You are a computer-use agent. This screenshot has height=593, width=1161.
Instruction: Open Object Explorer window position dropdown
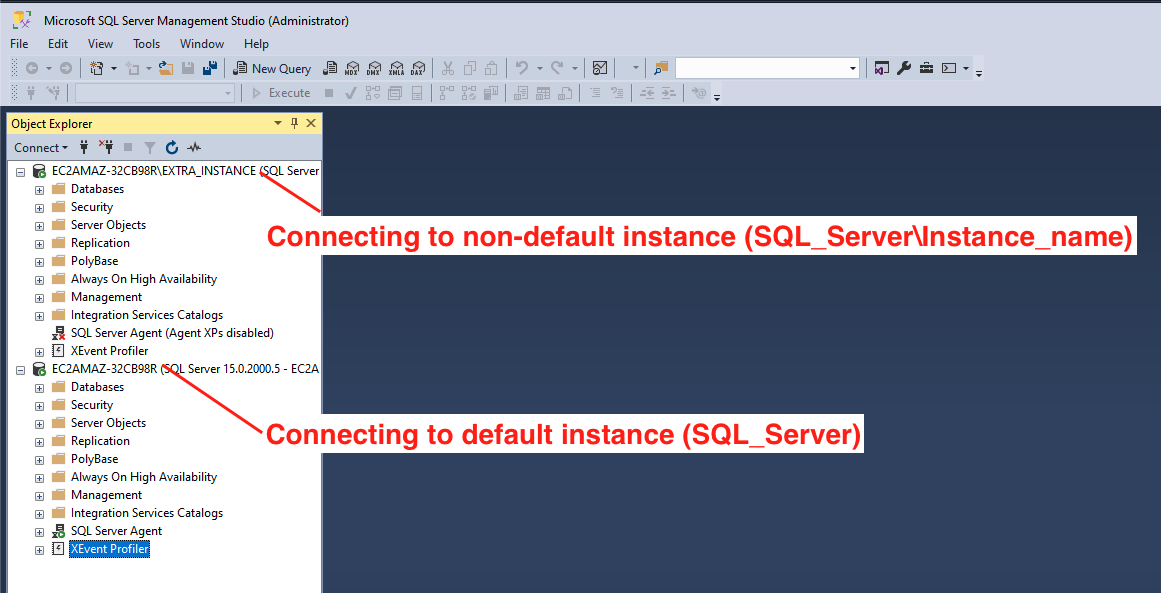(x=278, y=123)
